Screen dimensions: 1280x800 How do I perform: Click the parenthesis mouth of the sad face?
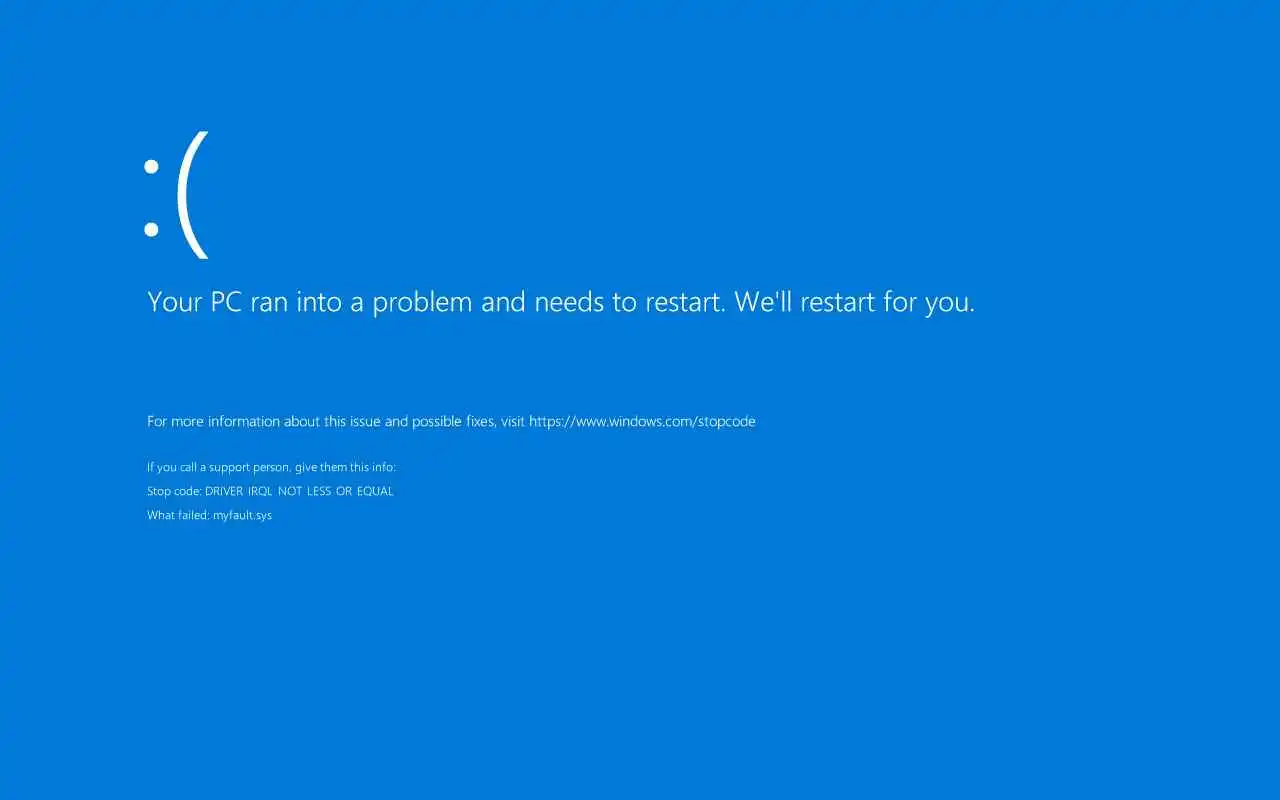[193, 195]
